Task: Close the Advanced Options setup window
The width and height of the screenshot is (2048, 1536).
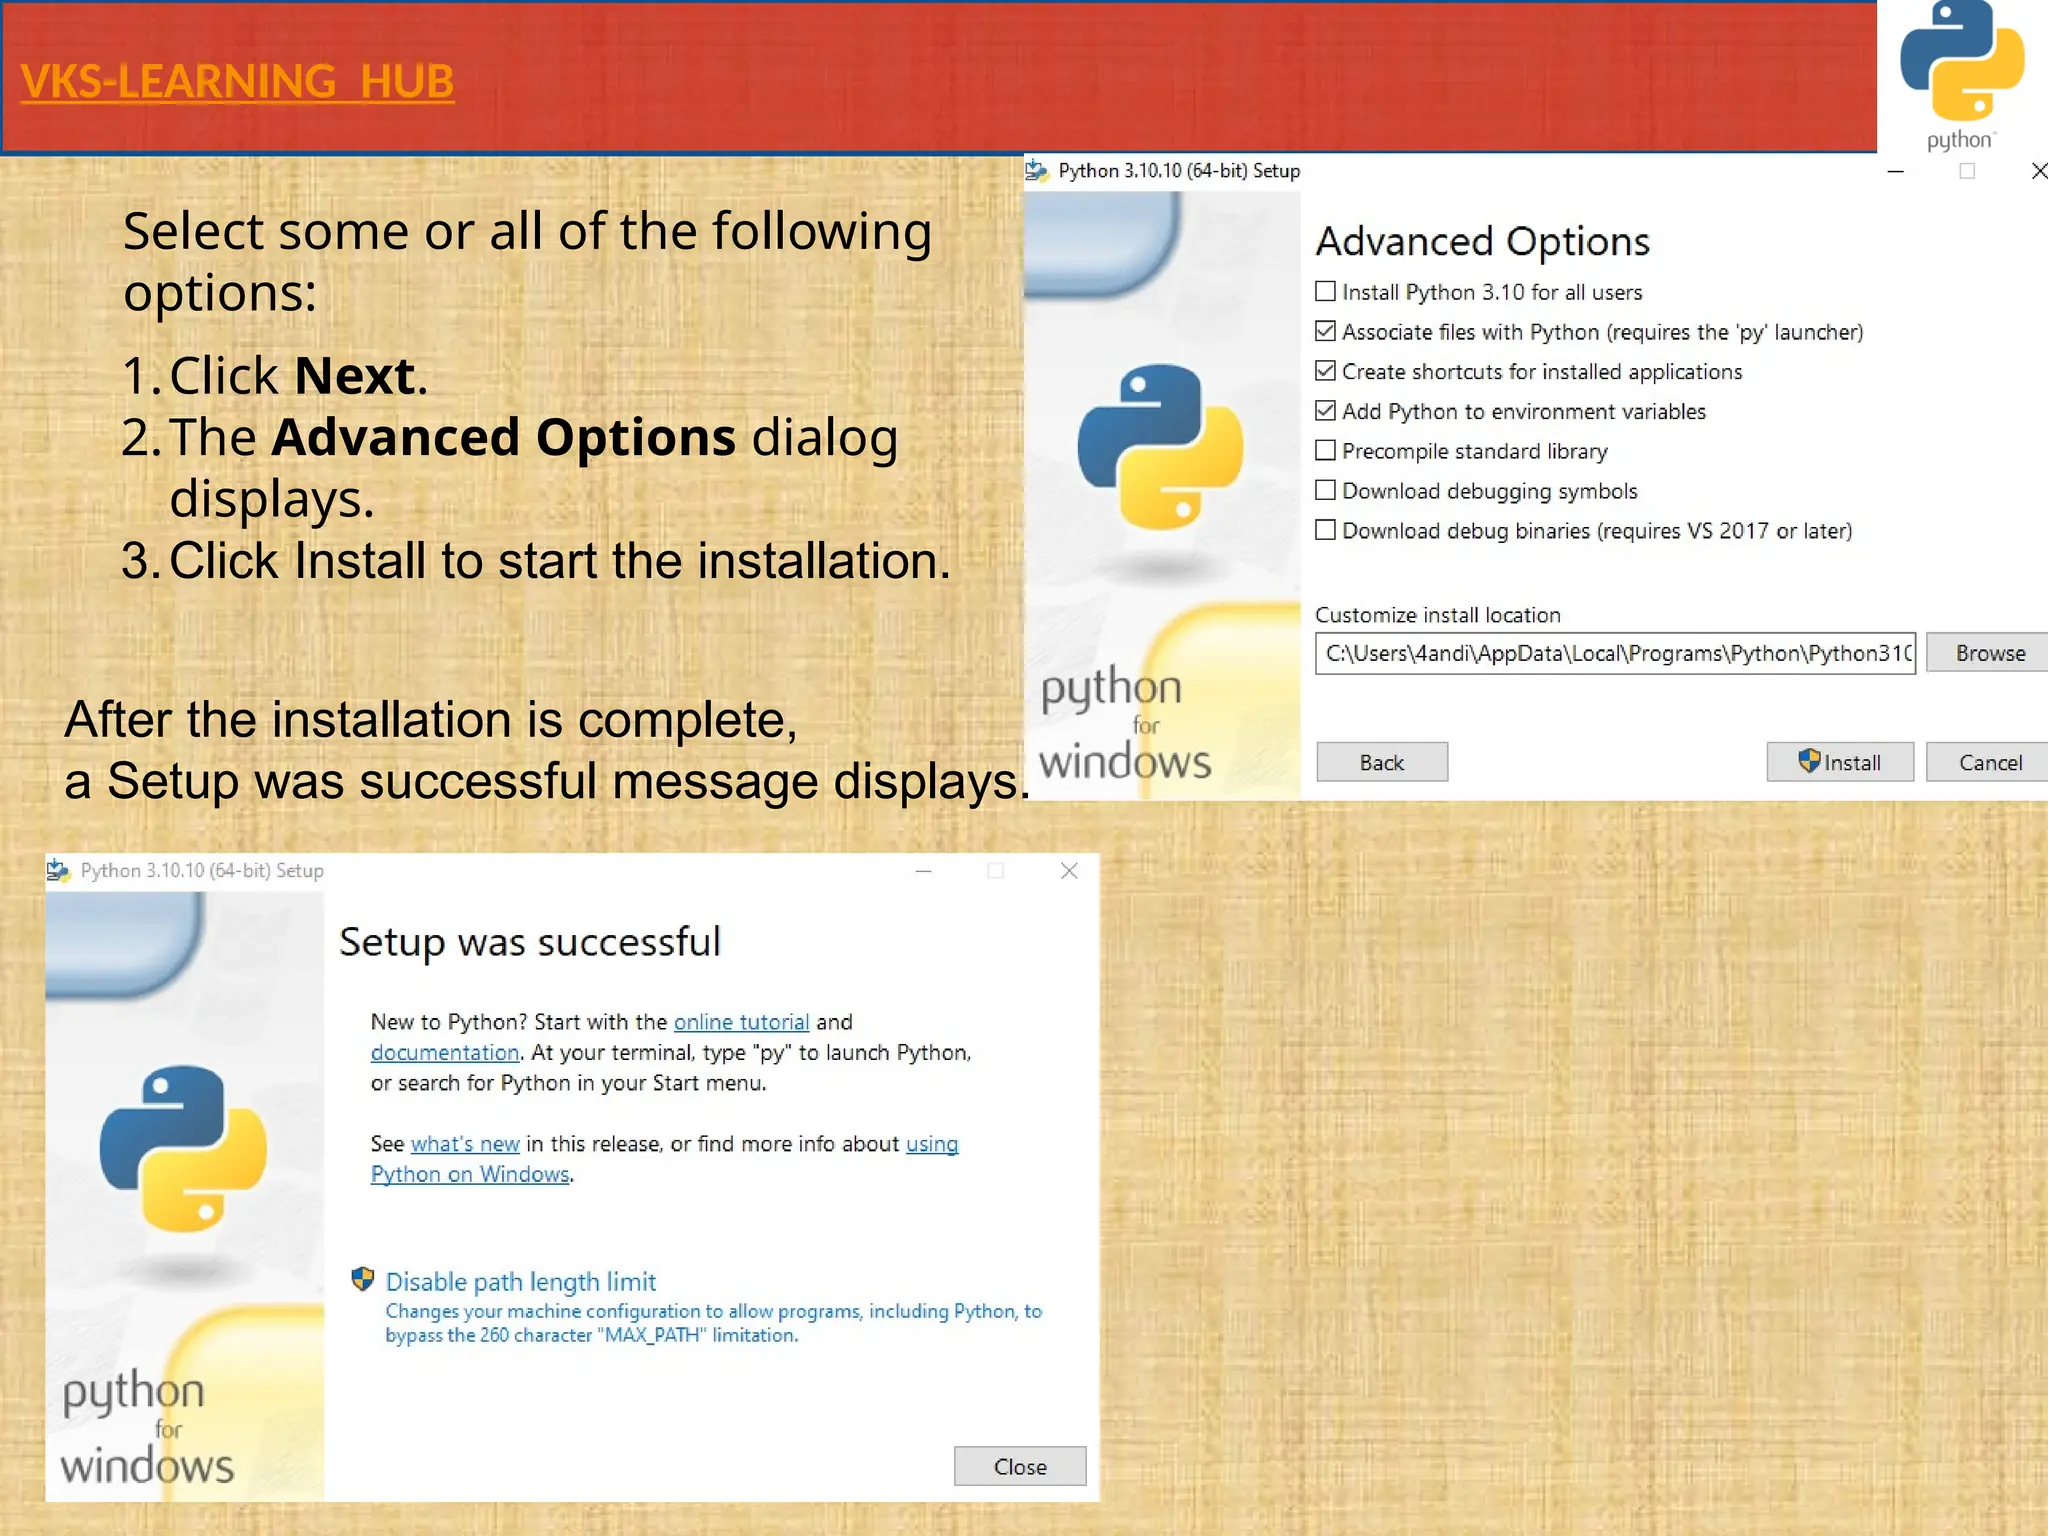Action: (2038, 171)
